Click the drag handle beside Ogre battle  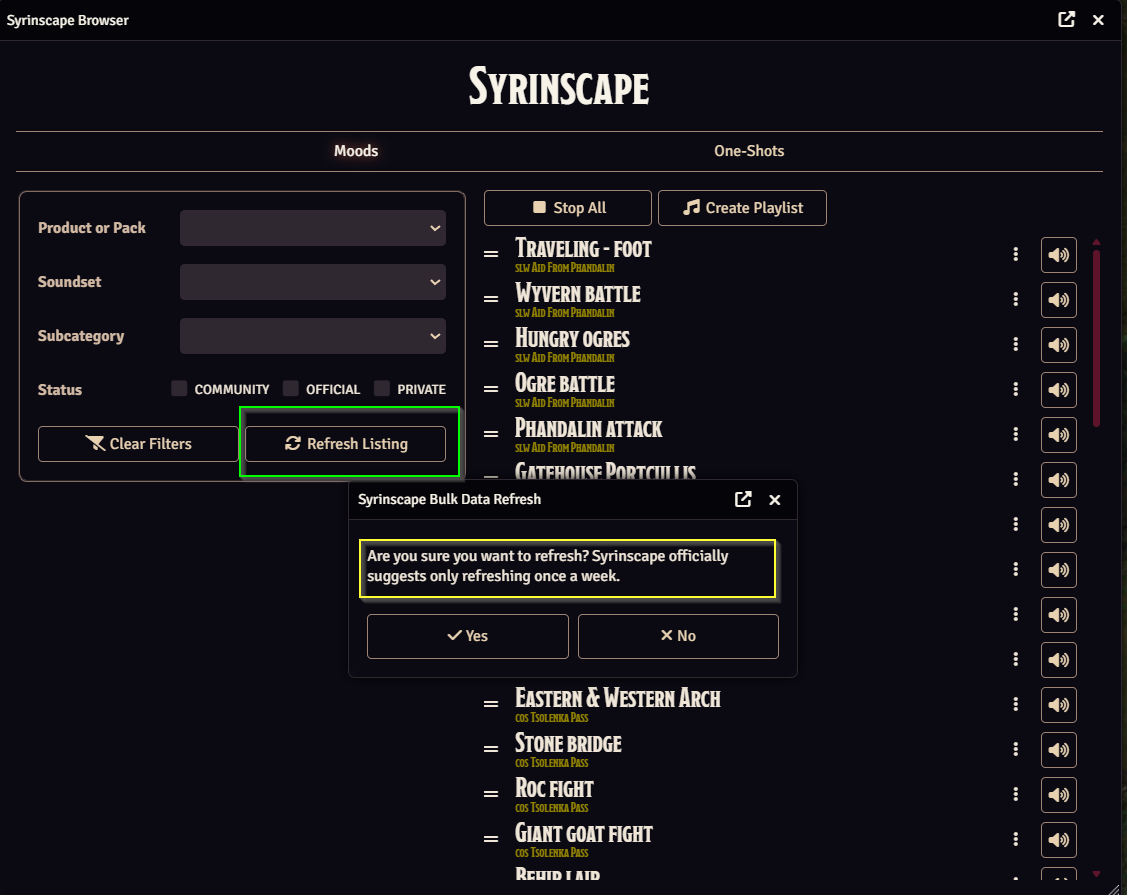[x=491, y=389]
